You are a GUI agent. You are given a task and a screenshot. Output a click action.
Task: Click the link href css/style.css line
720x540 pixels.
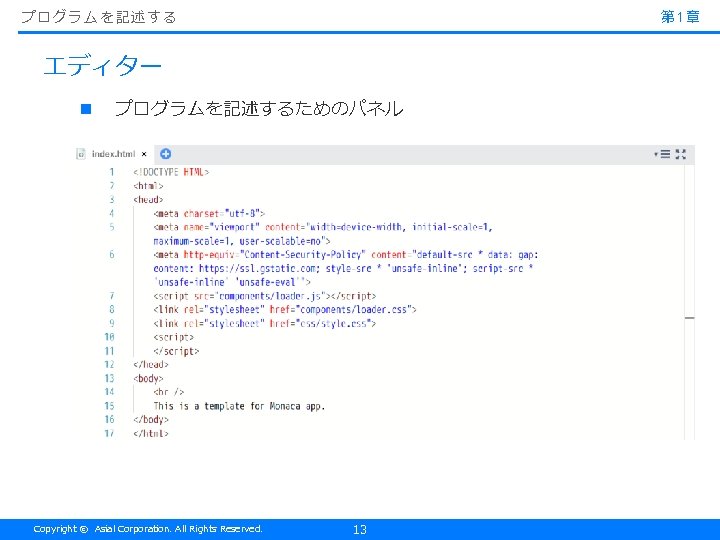(264, 324)
